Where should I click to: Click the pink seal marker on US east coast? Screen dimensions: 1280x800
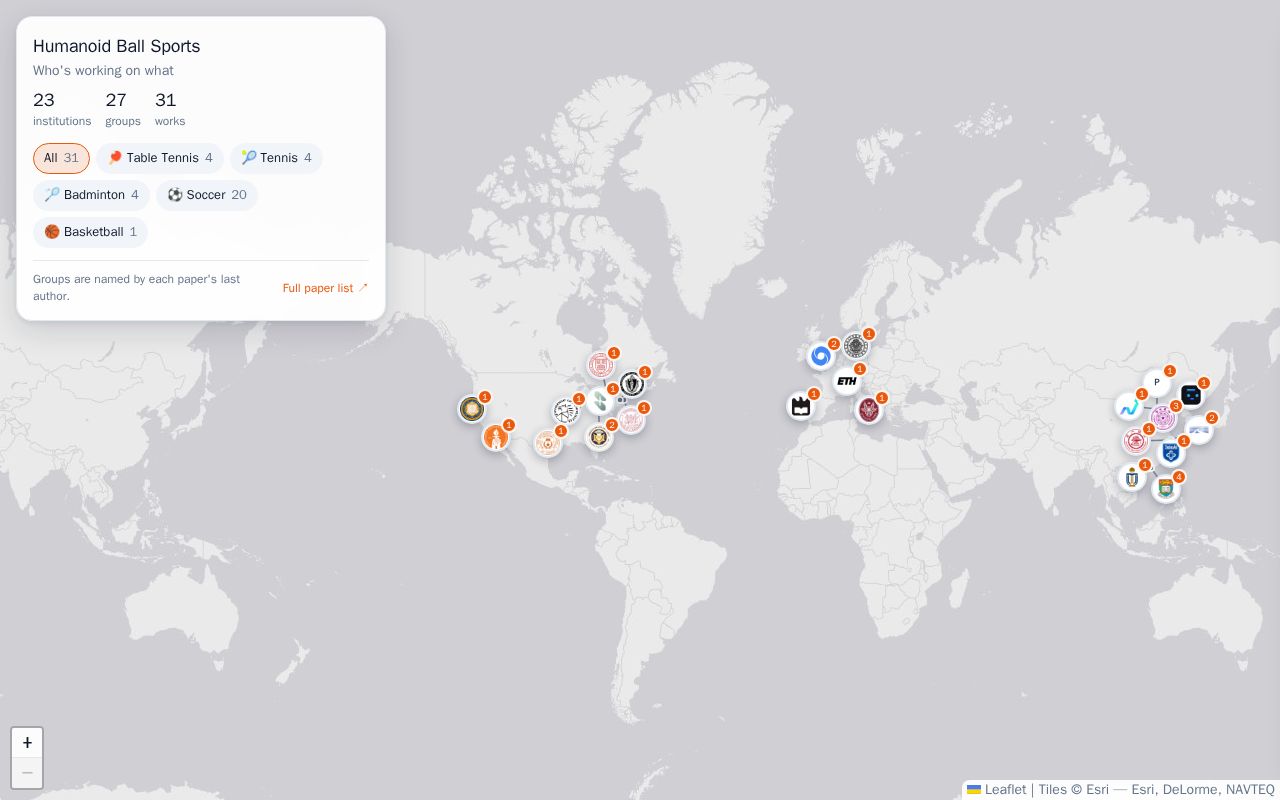coord(631,420)
